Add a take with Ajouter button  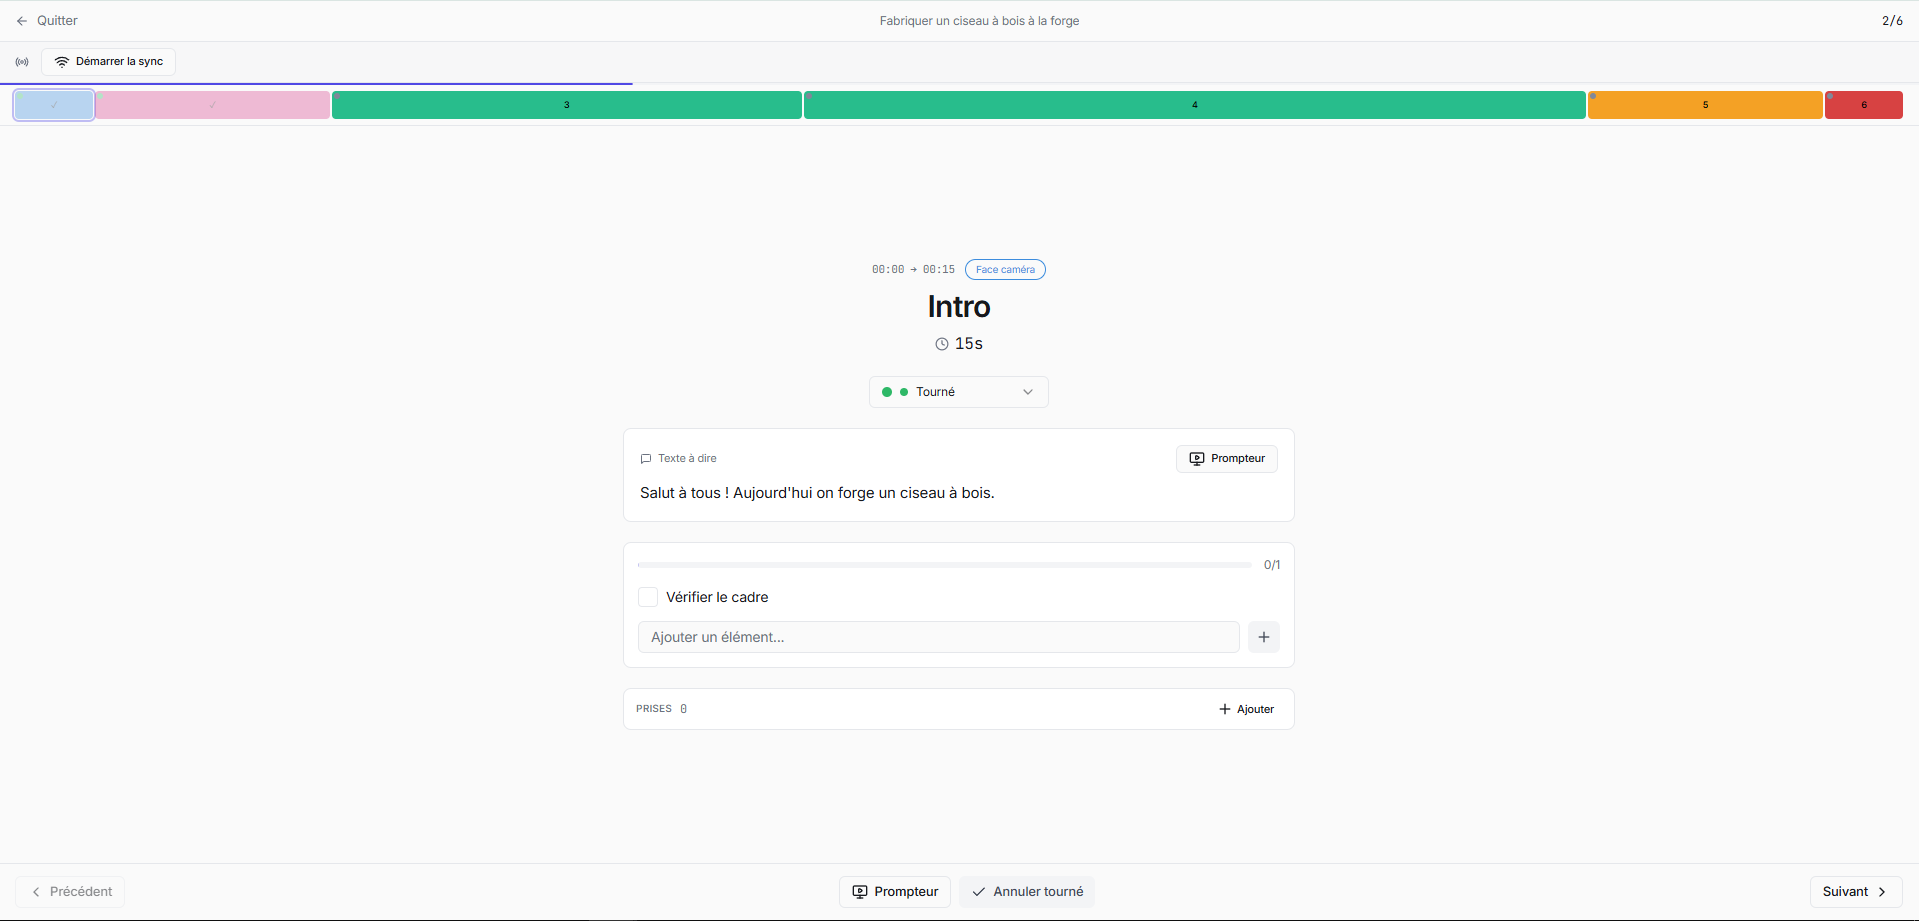[1246, 709]
